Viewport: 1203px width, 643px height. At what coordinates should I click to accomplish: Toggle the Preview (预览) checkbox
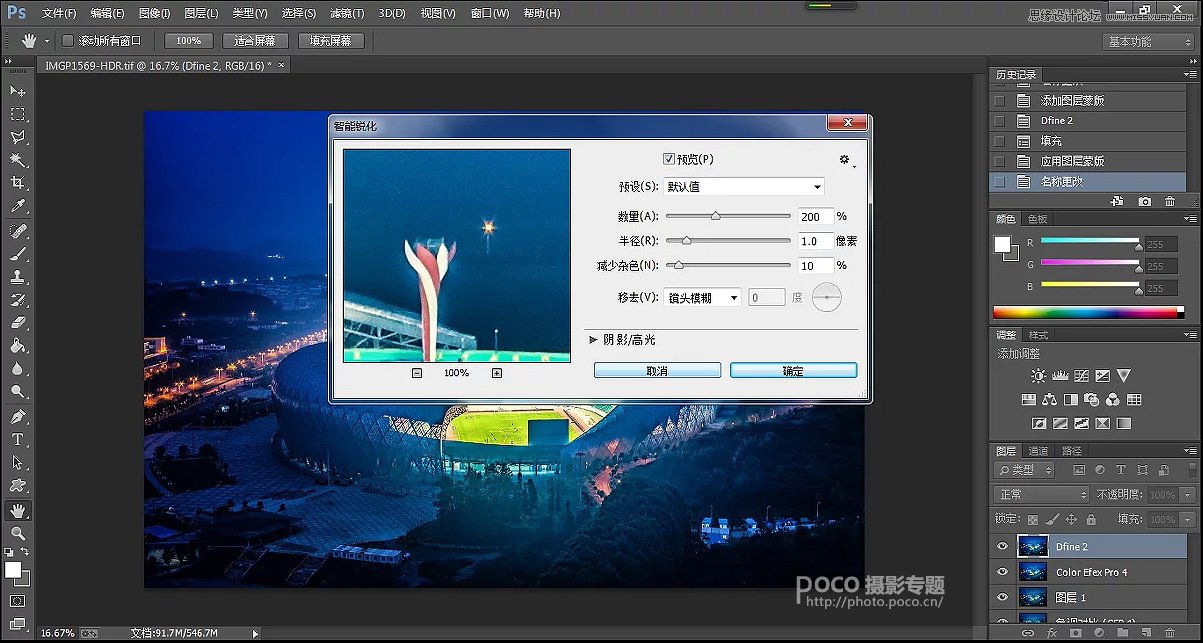[670, 159]
